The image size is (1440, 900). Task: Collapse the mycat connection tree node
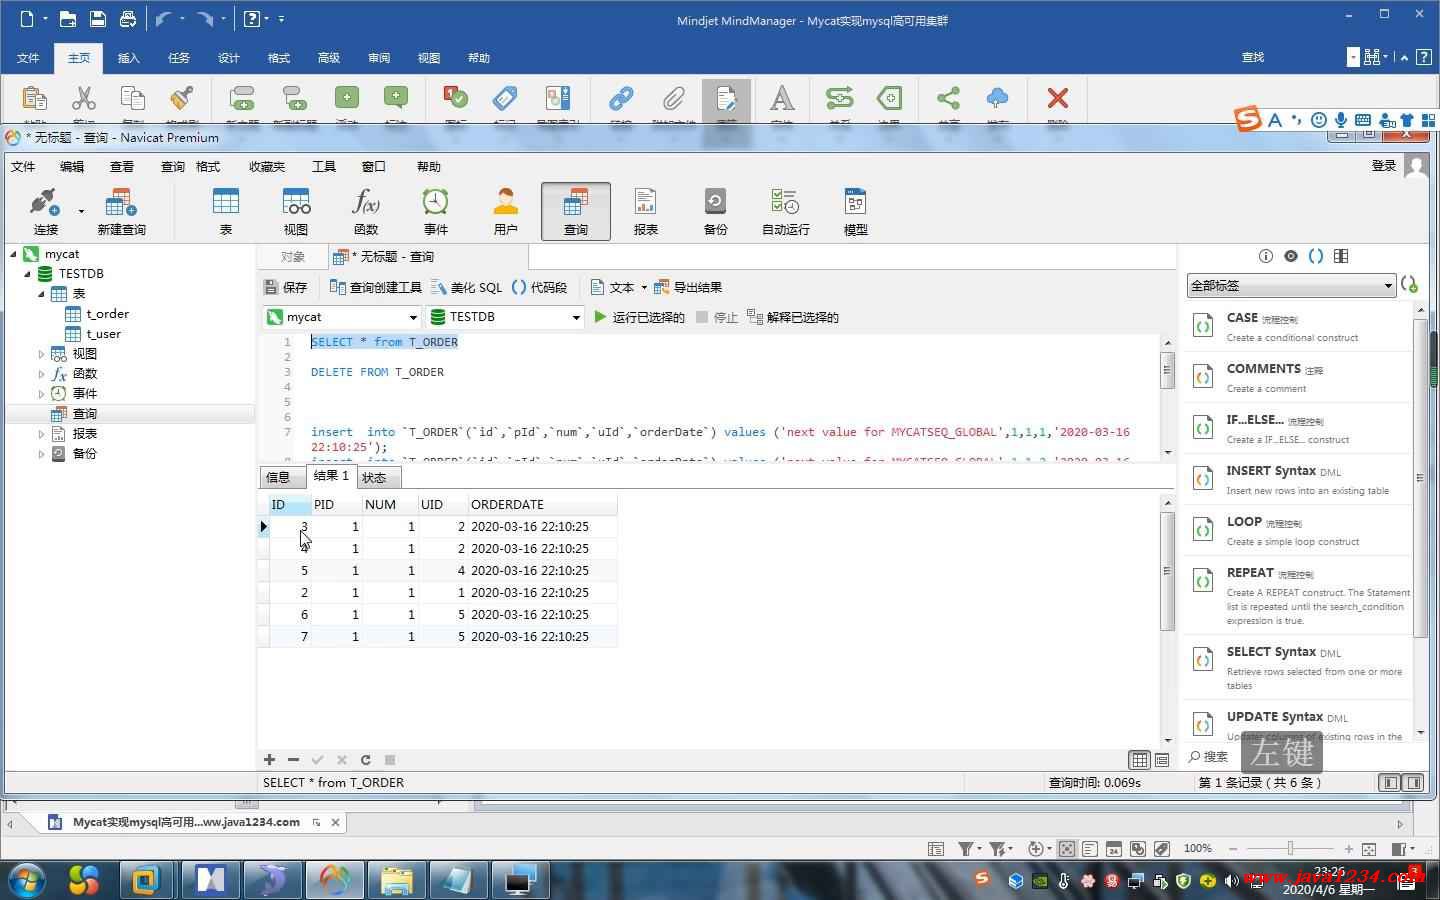(x=14, y=254)
